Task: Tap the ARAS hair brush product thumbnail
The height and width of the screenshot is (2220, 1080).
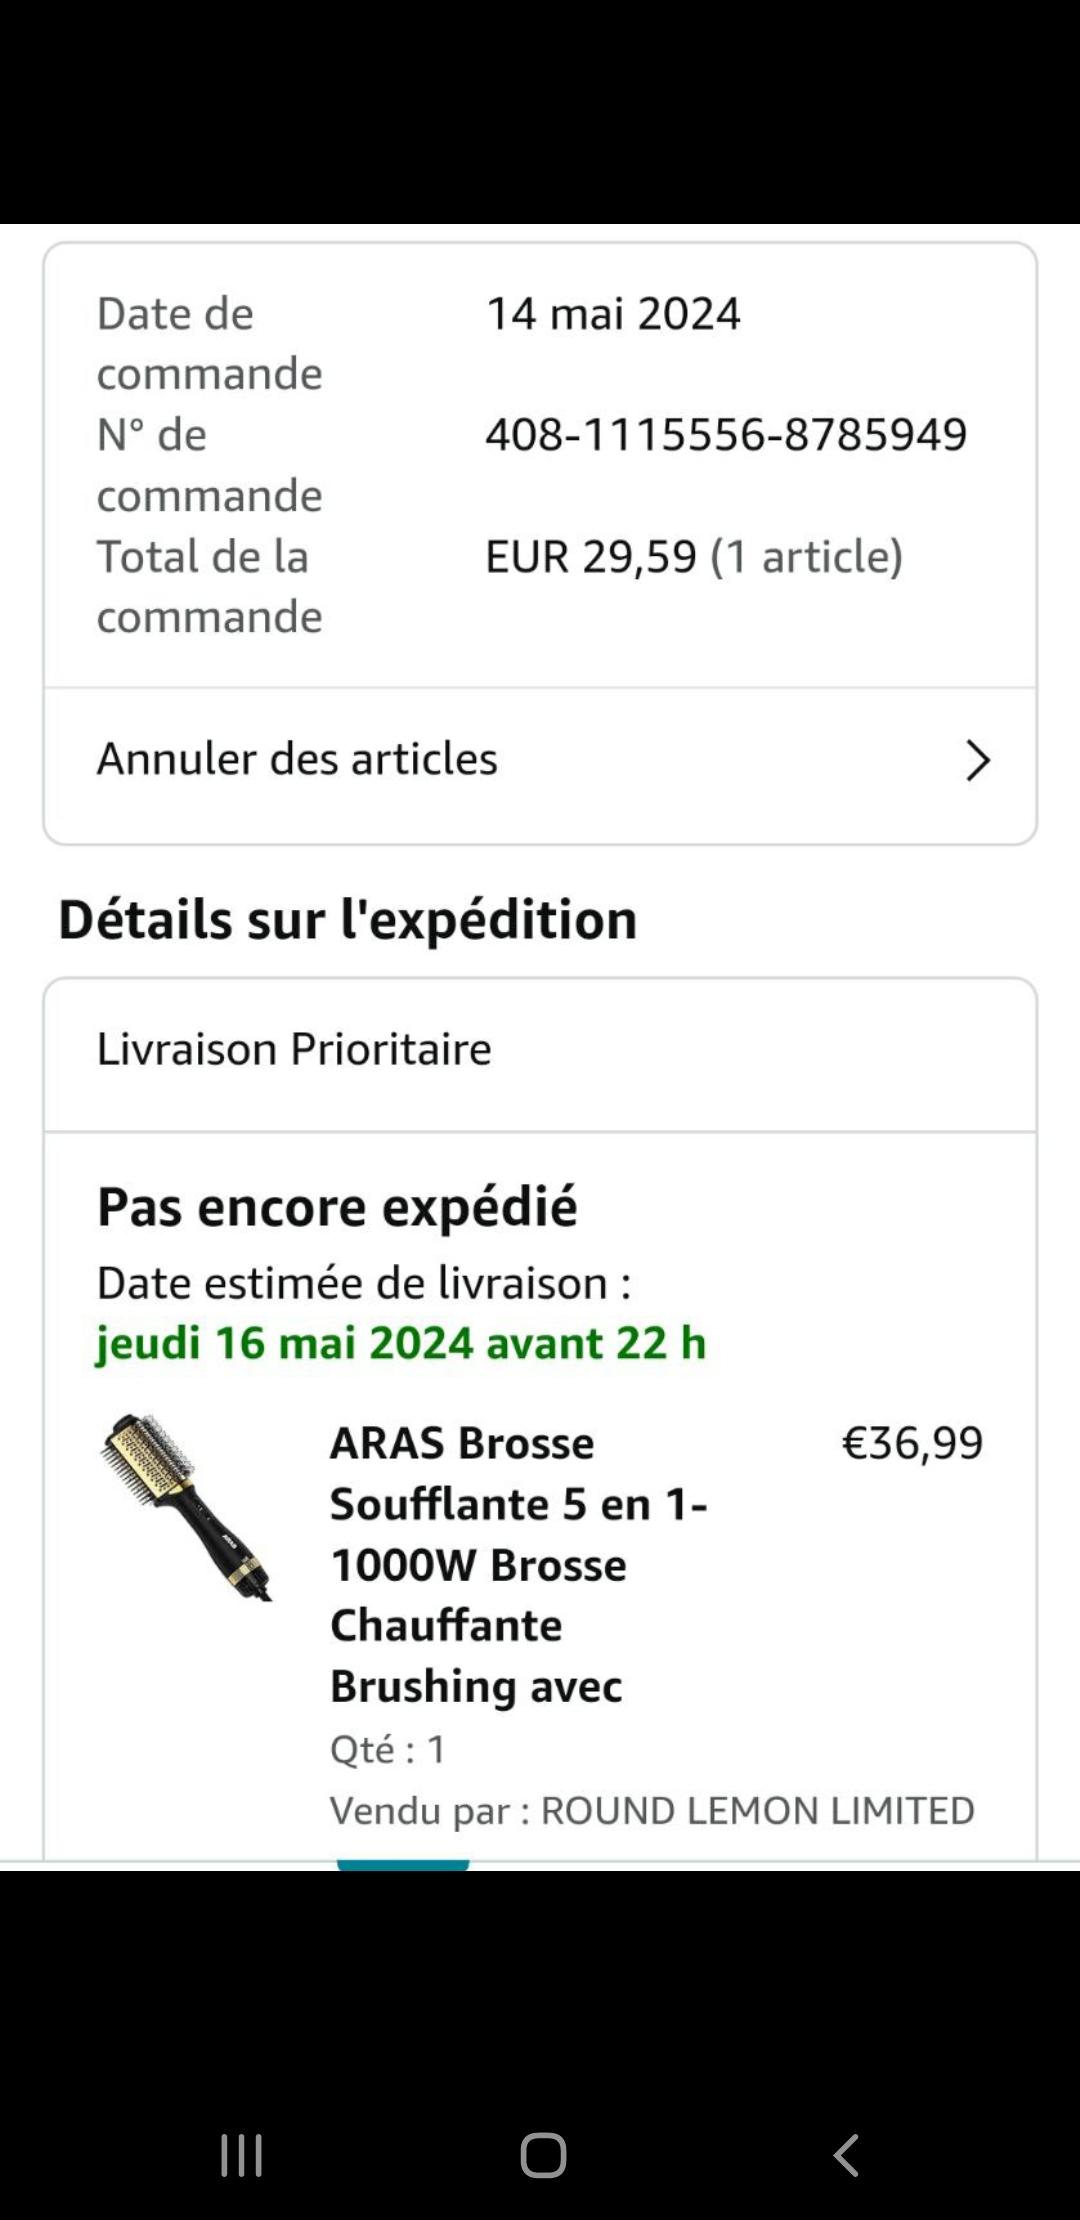Action: click(185, 1507)
